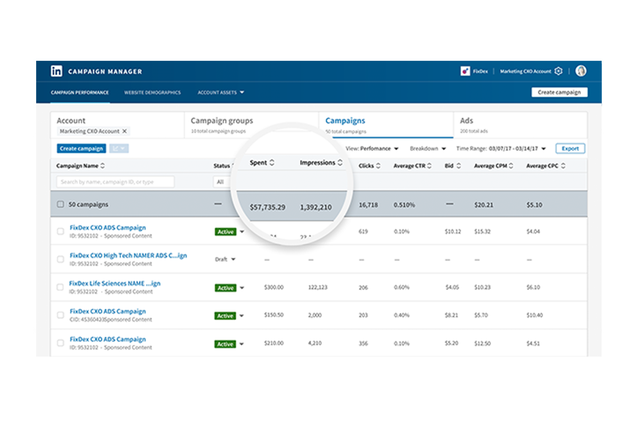Open status arrow for $210.00 campaign

(242, 344)
